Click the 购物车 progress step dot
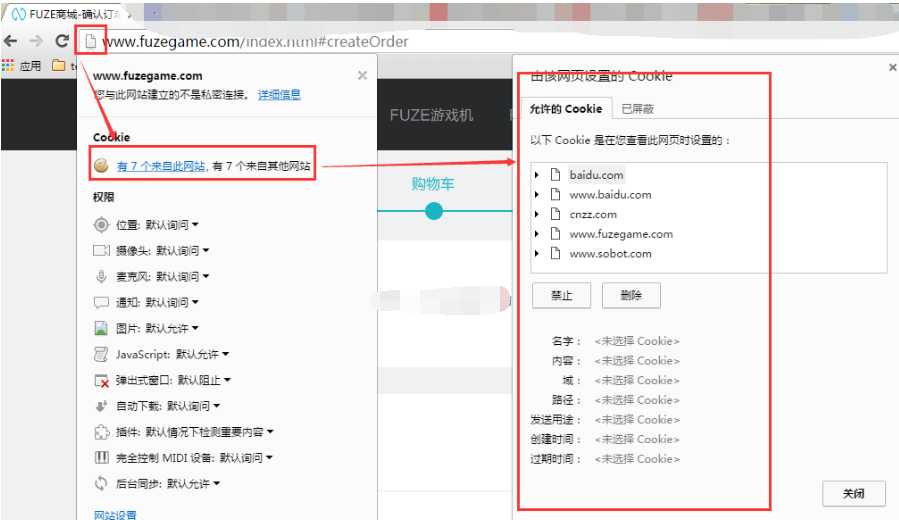899x520 pixels. click(x=434, y=211)
